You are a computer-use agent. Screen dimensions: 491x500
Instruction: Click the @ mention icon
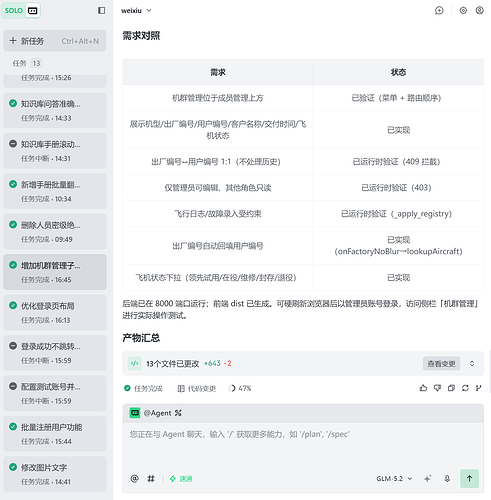(134, 479)
